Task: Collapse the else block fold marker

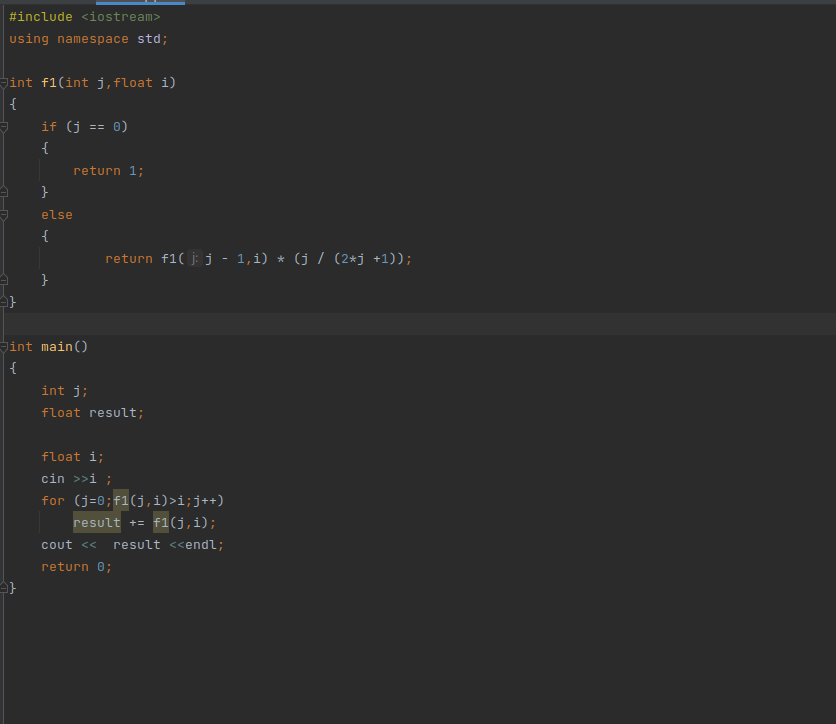Action: click(x=4, y=215)
